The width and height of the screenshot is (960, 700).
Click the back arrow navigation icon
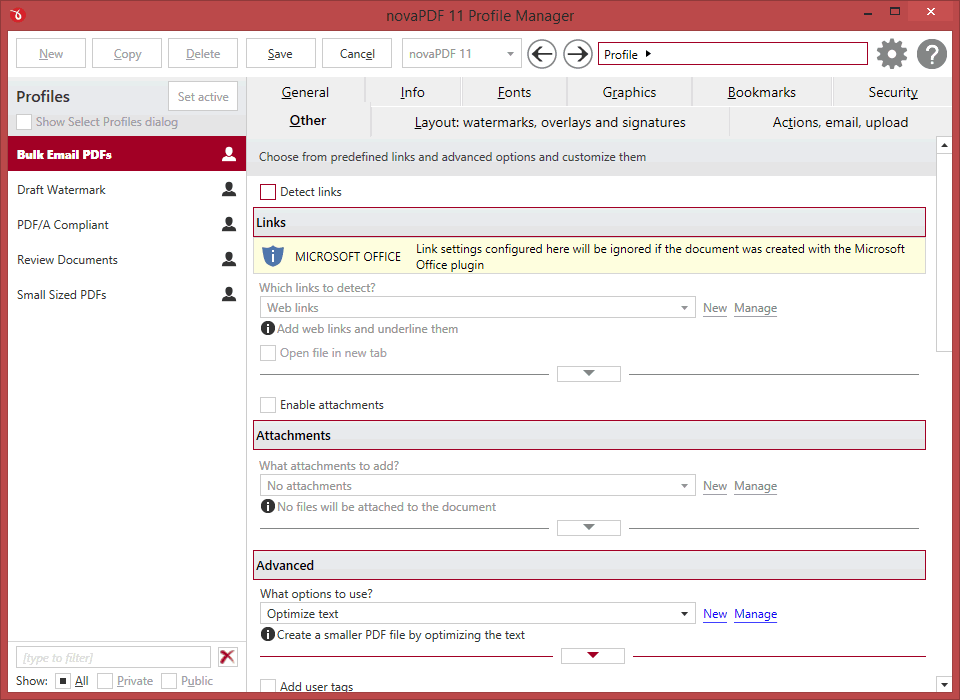tap(542, 54)
